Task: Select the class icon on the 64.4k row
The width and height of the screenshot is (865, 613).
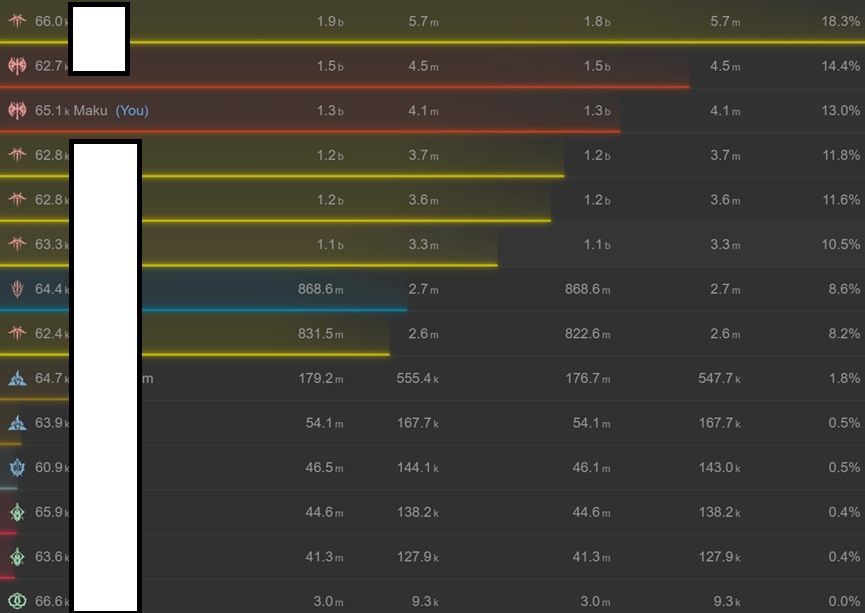Action: 17,289
